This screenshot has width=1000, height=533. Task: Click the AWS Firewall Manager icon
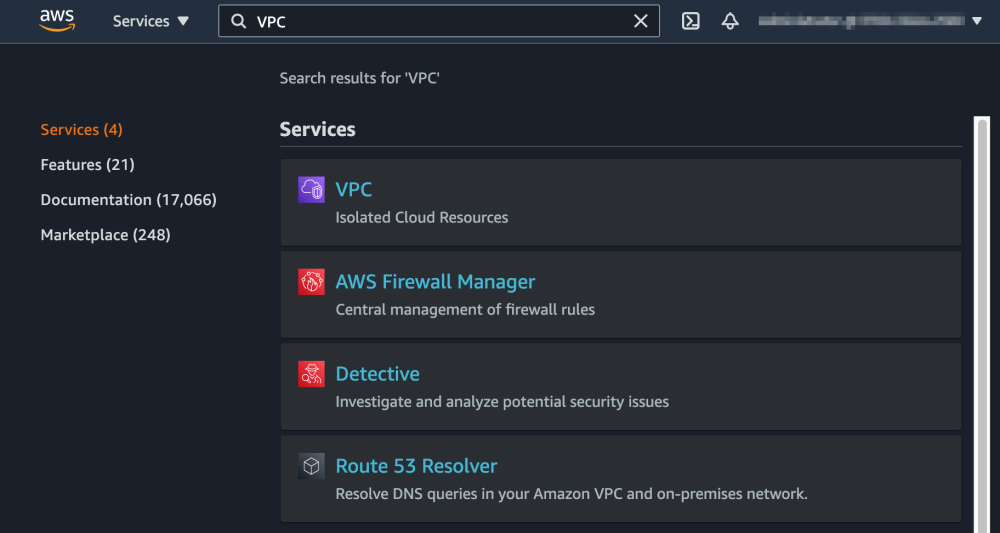[x=311, y=282]
